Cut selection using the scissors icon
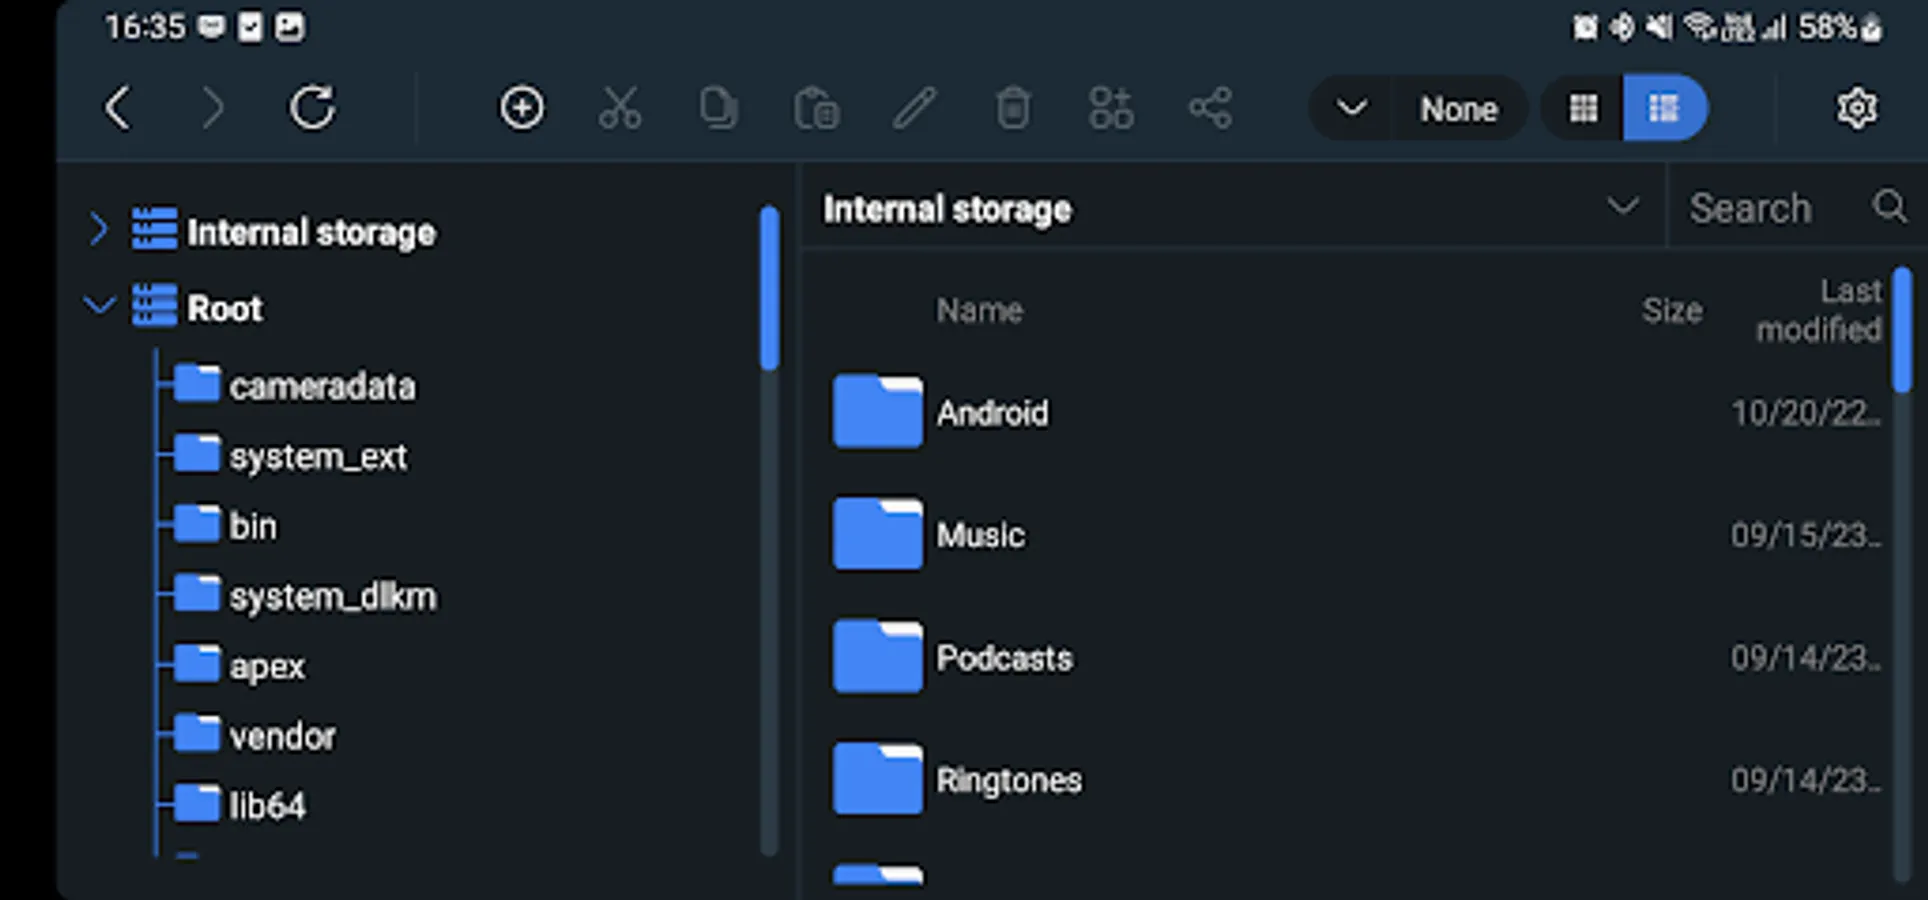 (620, 108)
